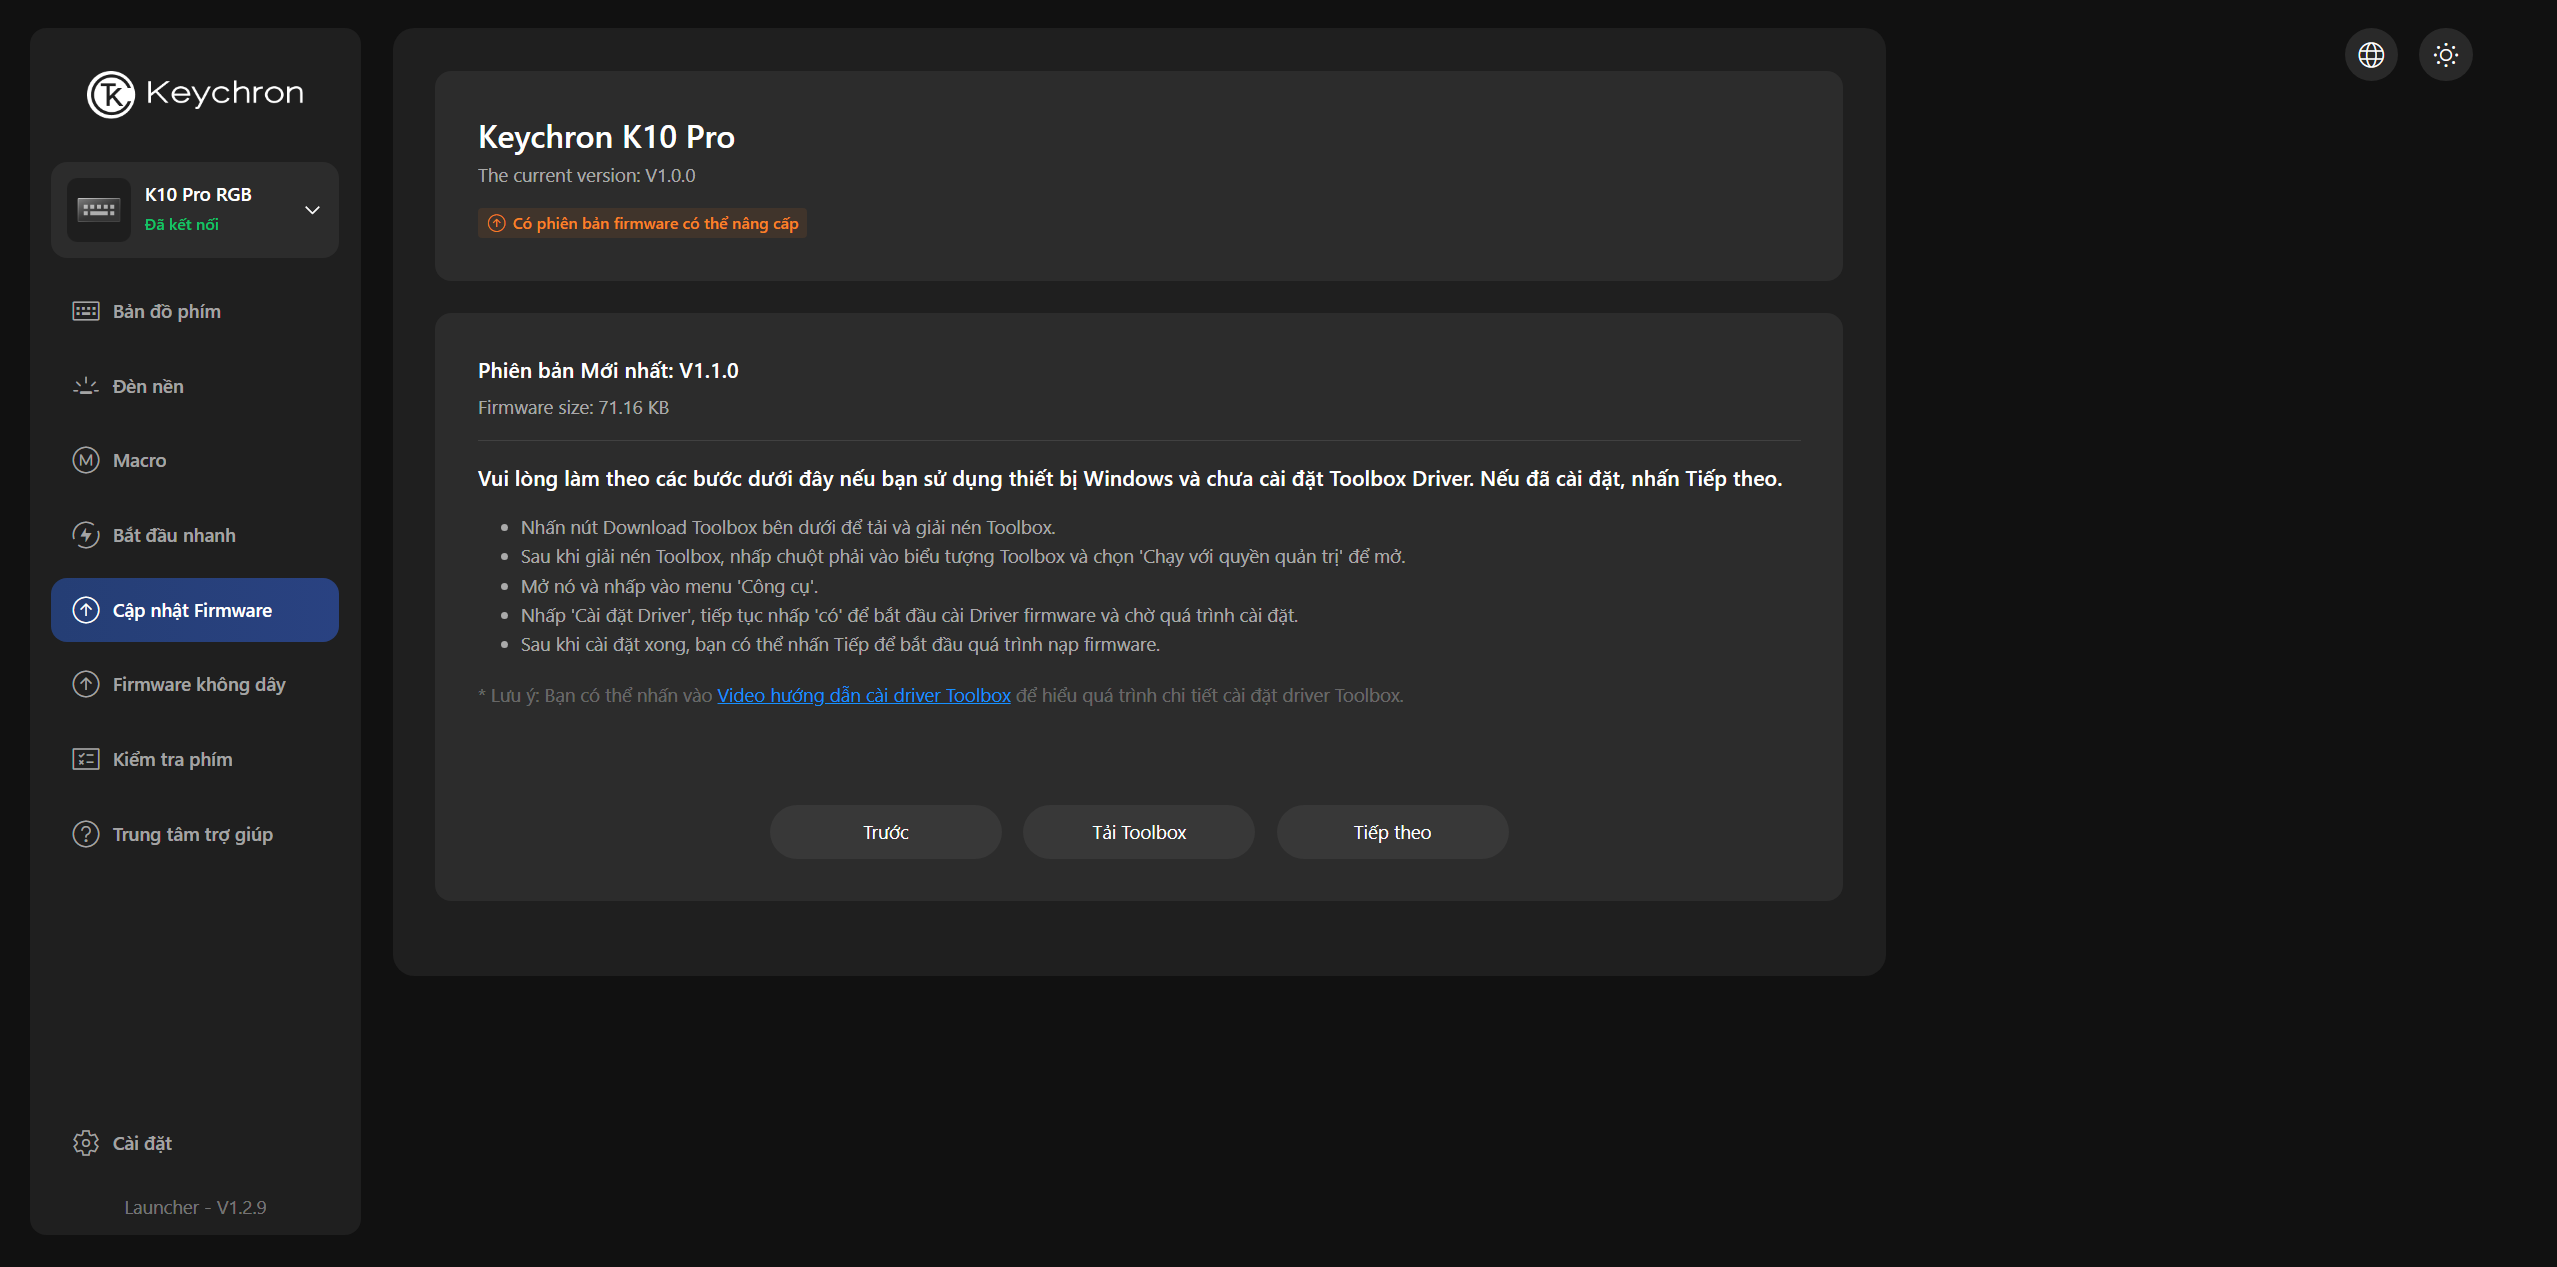Open Trung tâm trợ giúp question icon
The image size is (2557, 1267).
pyautogui.click(x=86, y=834)
